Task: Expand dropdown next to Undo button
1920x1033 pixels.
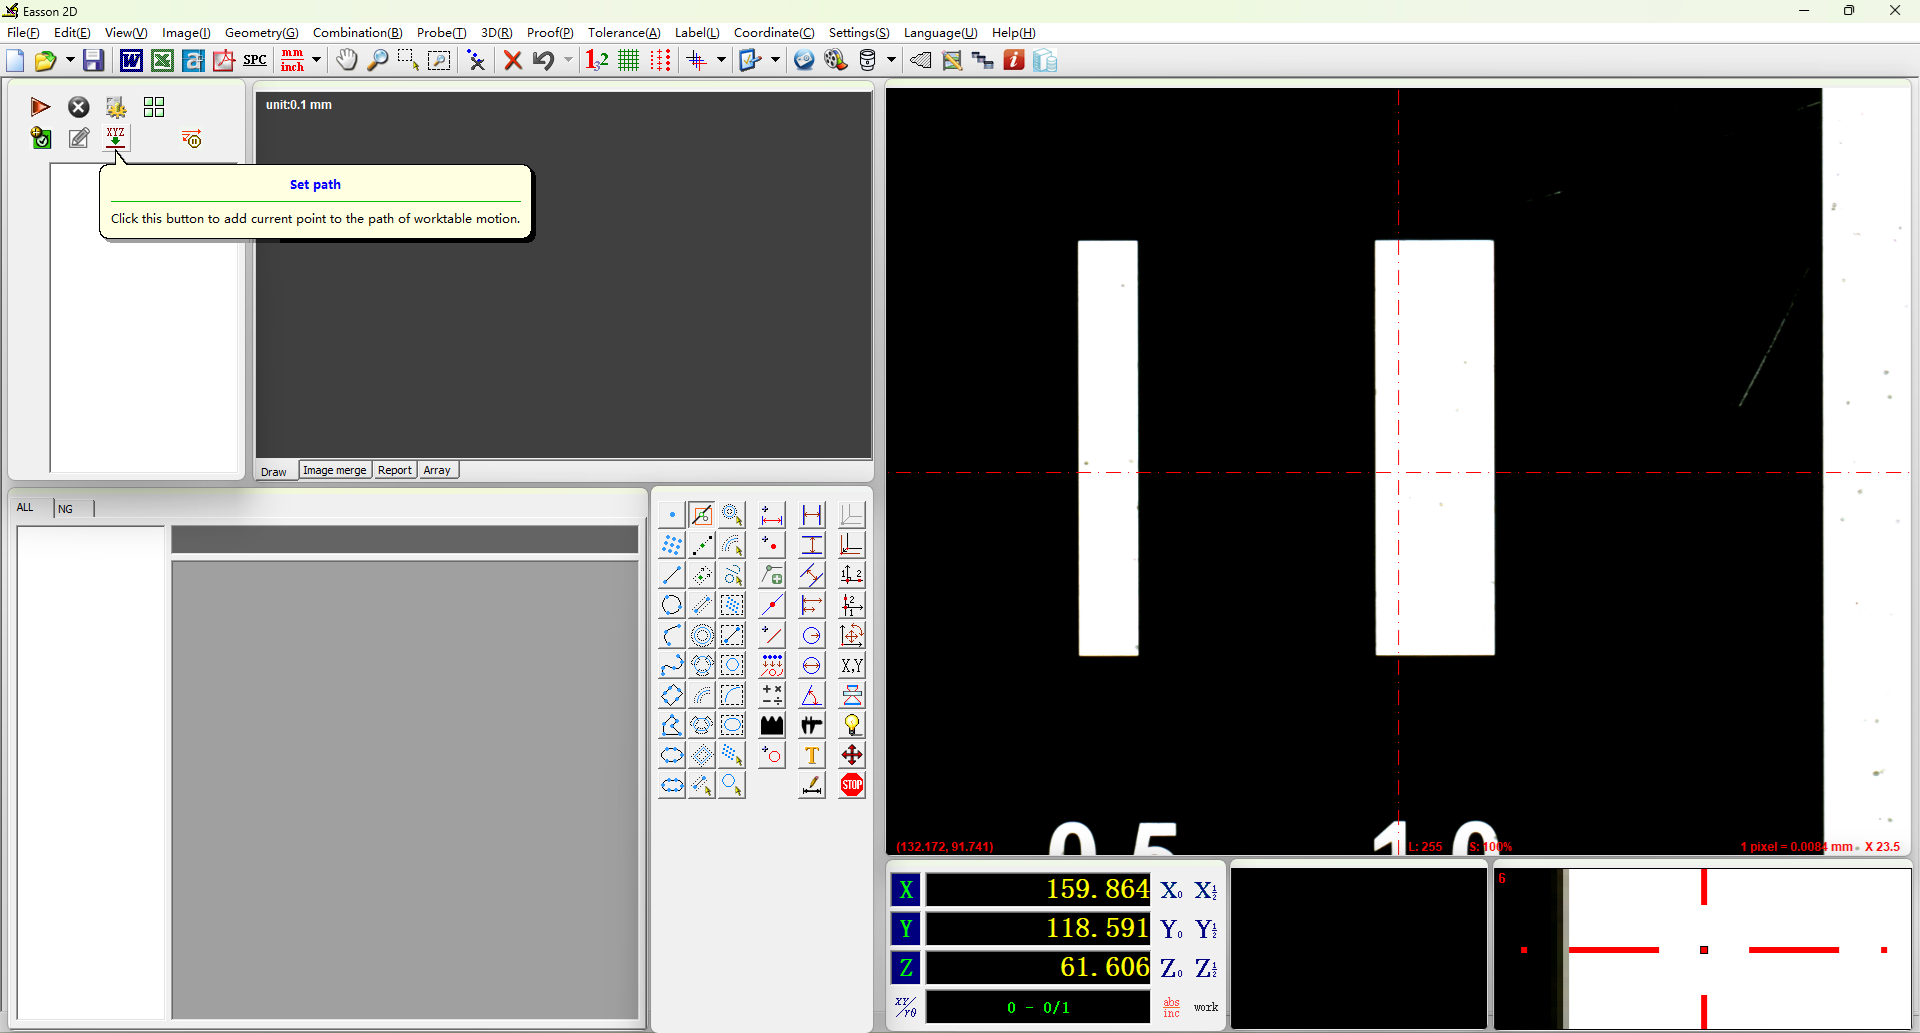Action: (x=568, y=61)
